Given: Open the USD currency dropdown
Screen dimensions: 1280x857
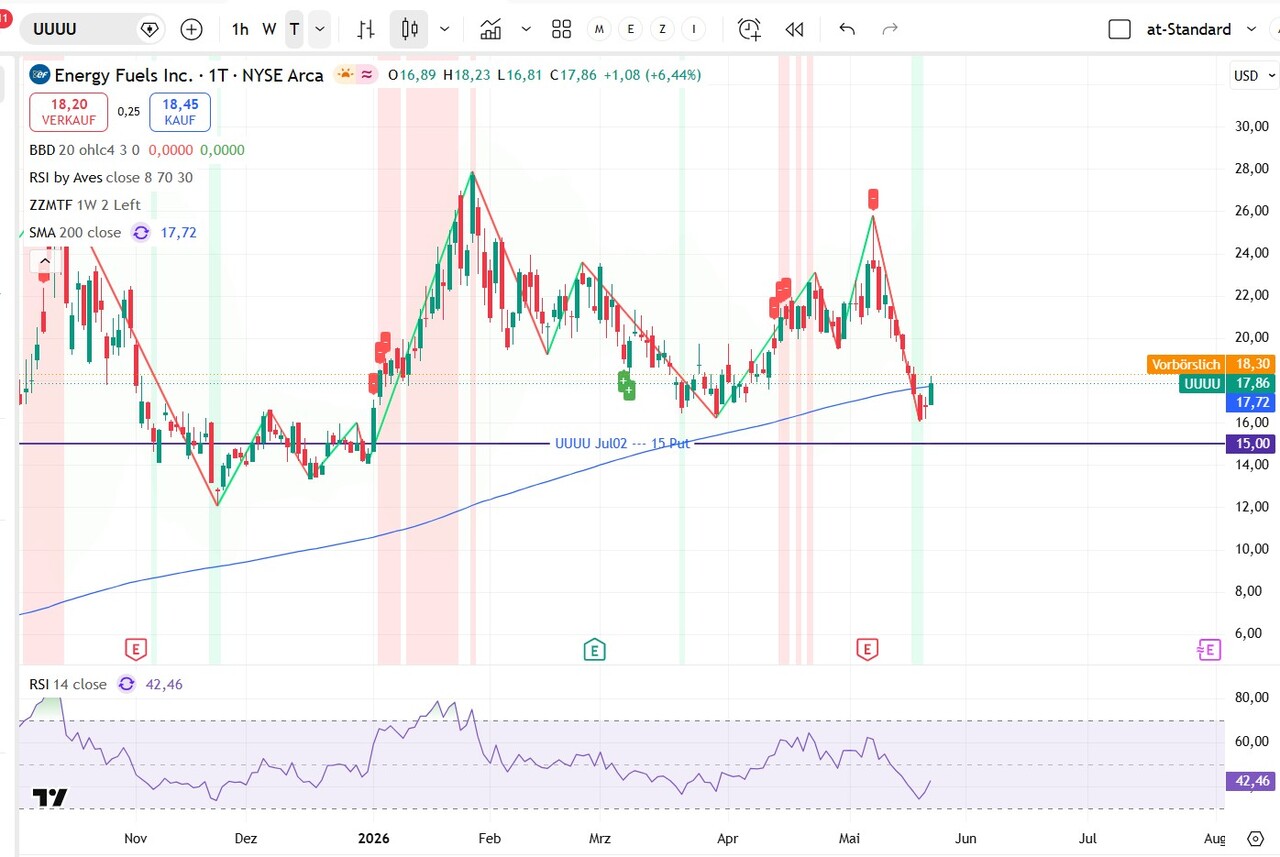Looking at the screenshot, I should 1254,75.
